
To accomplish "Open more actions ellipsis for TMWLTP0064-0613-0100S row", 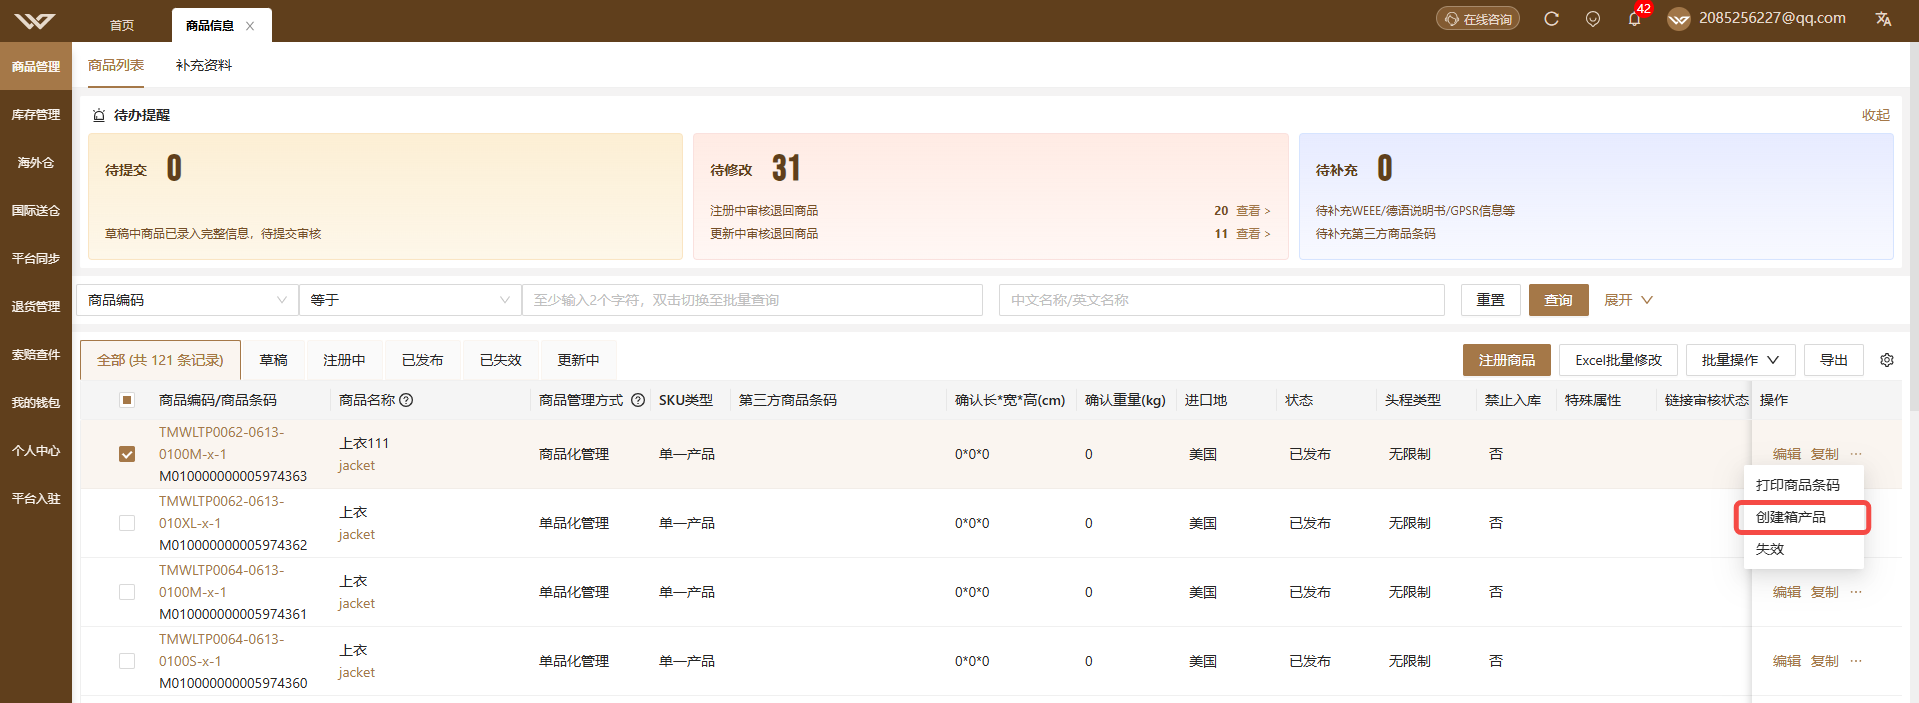I will (1856, 661).
